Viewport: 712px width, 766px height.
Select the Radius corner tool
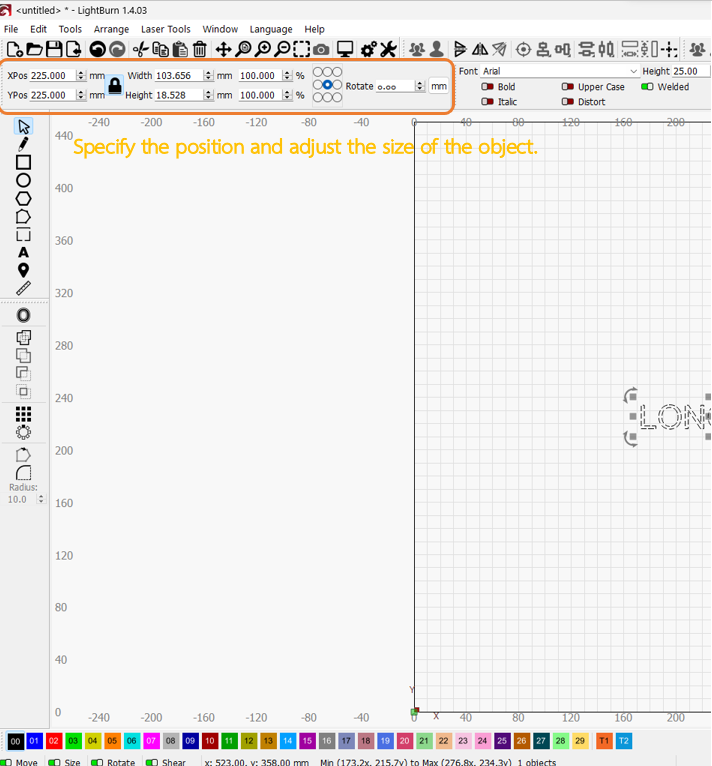coord(23,473)
